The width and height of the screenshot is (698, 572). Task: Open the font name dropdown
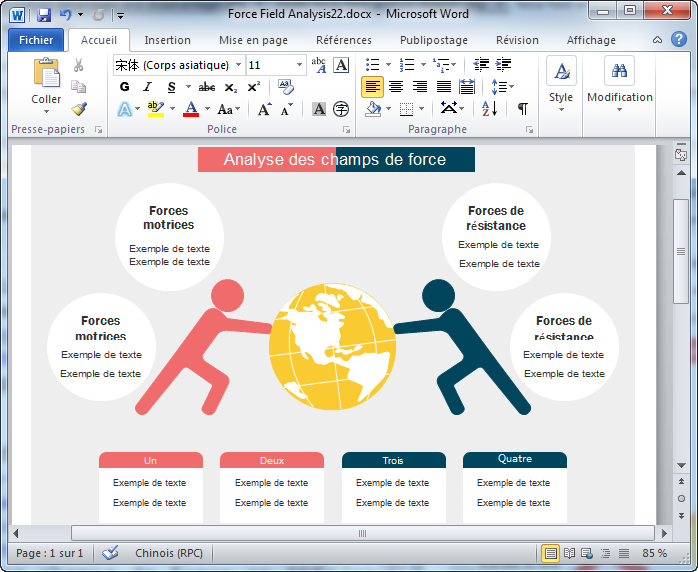pos(238,65)
